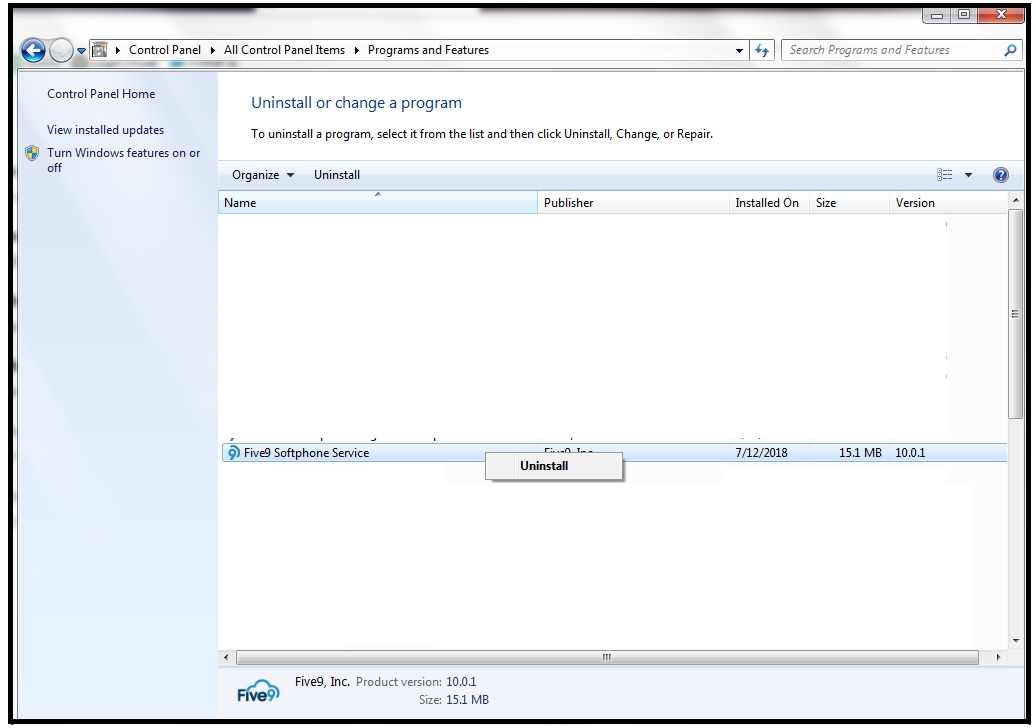Screen dimensions: 1036x728
Task: Open the address bar history dropdown
Action: click(739, 50)
